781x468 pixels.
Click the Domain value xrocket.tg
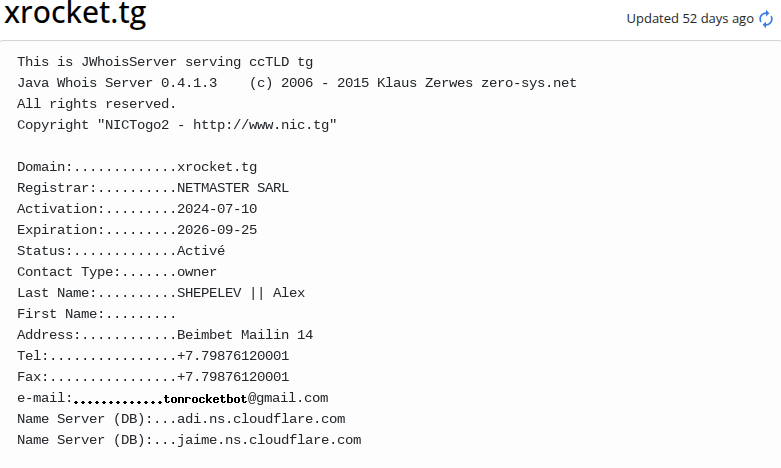click(x=217, y=167)
